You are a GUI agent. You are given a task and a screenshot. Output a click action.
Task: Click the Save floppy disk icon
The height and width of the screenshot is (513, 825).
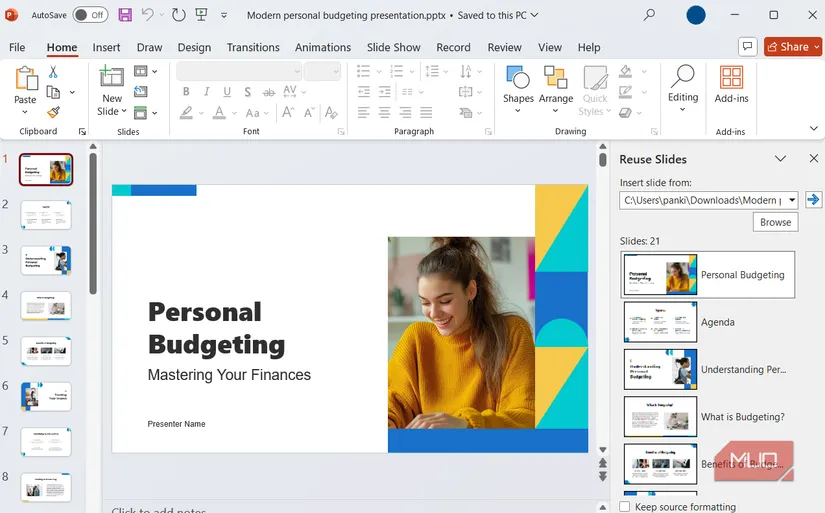pos(125,15)
